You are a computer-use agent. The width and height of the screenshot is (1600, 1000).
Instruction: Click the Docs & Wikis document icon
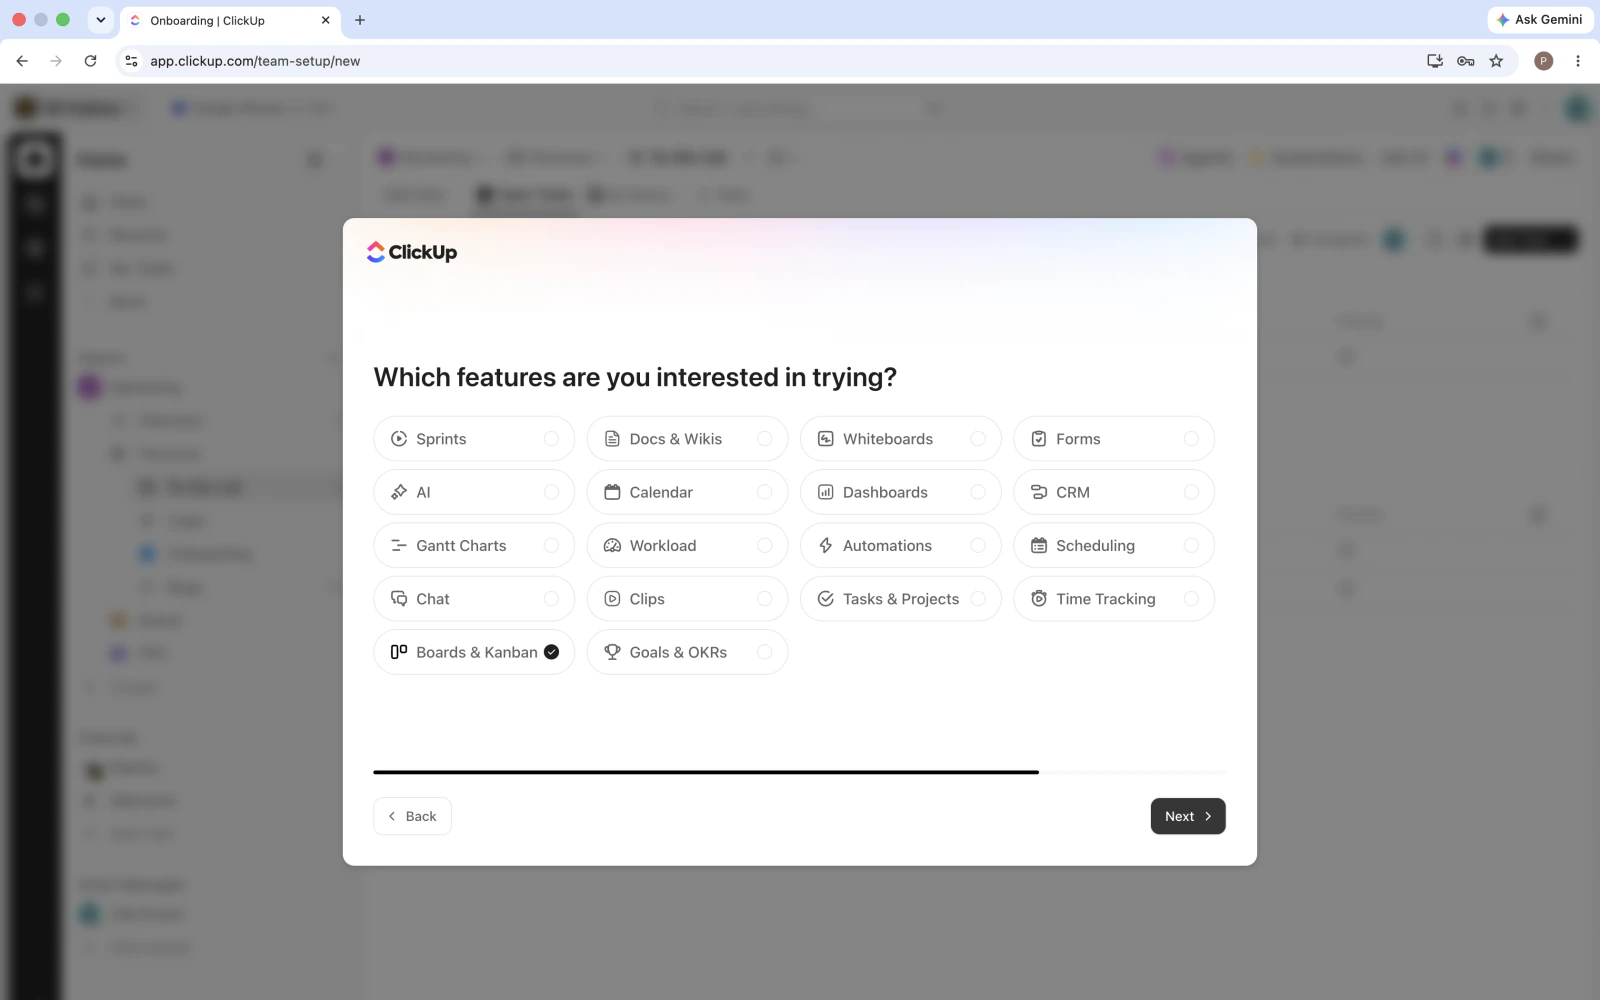click(612, 439)
